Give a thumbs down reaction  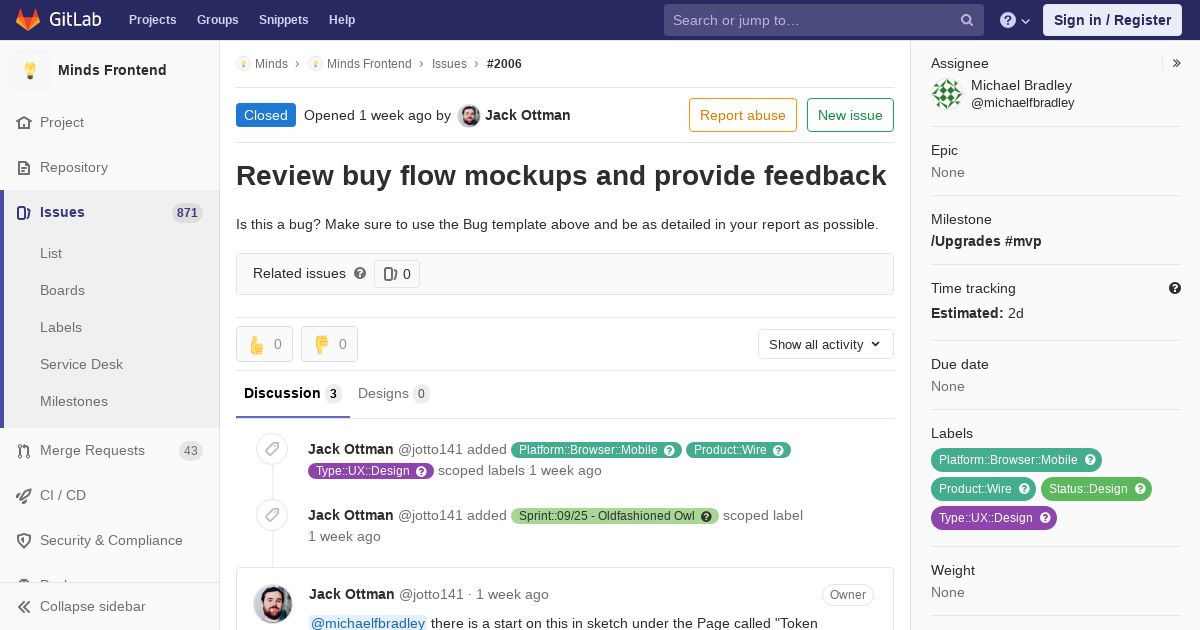tap(329, 344)
